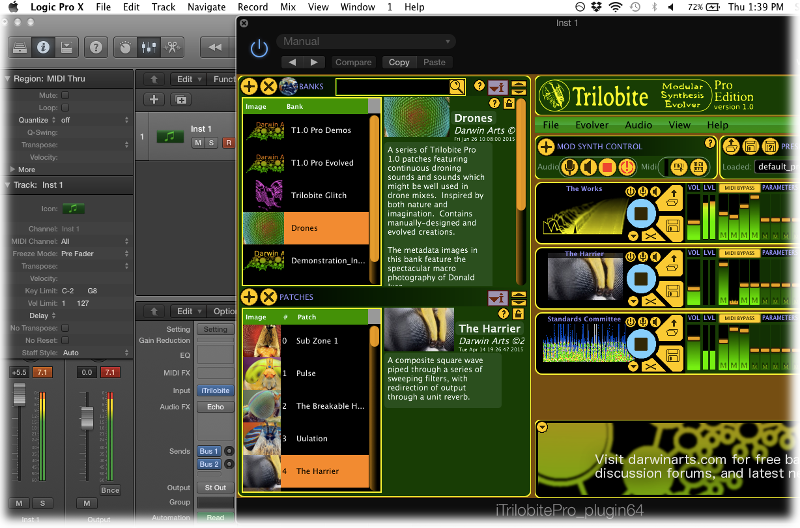Open the Editors scissors button
Screen dimensions: 800x528
point(172,47)
